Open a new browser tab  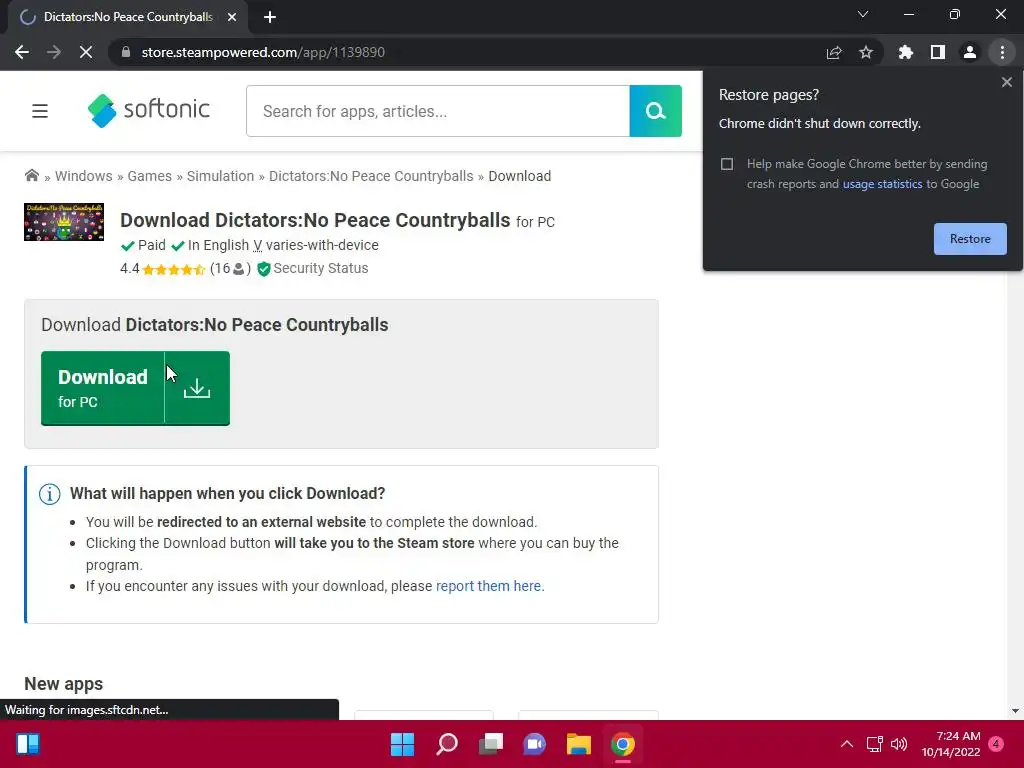[270, 17]
